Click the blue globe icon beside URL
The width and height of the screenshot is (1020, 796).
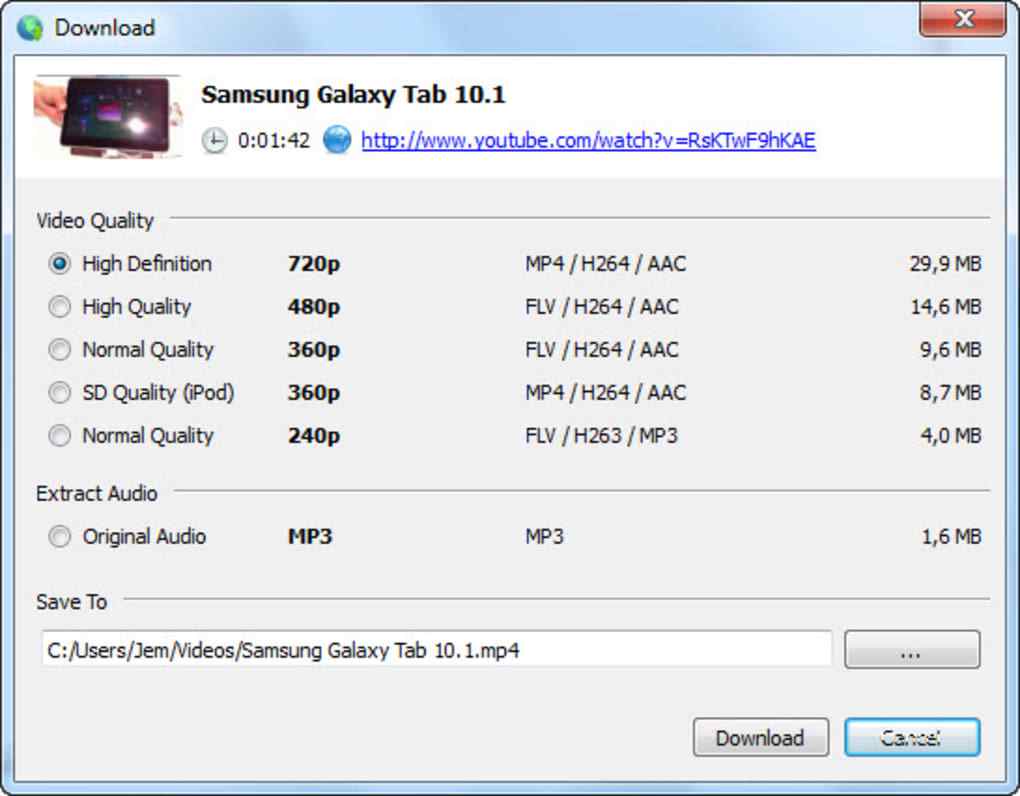337,140
